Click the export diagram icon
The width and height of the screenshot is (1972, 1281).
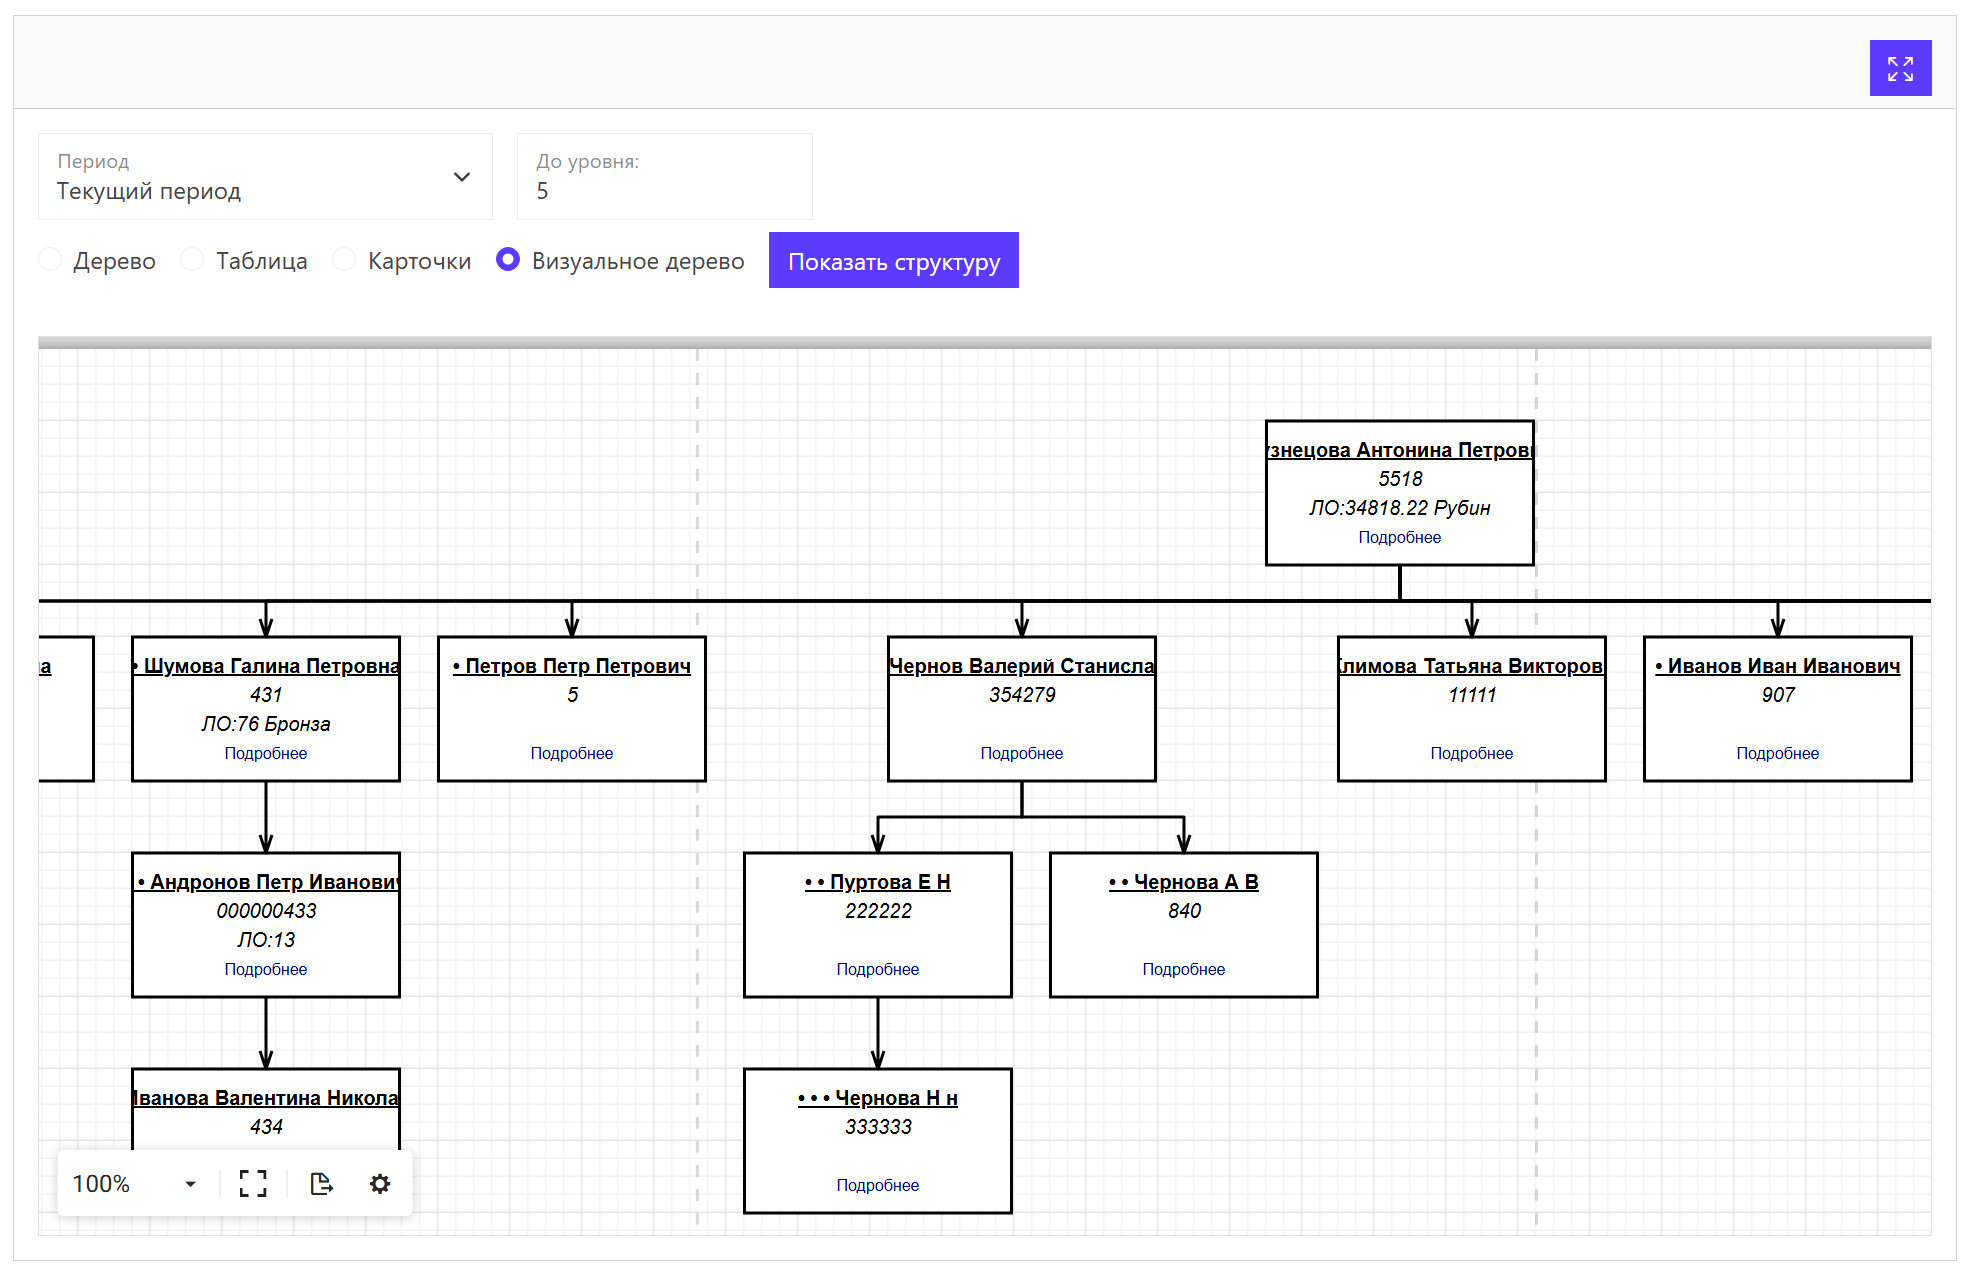(321, 1184)
